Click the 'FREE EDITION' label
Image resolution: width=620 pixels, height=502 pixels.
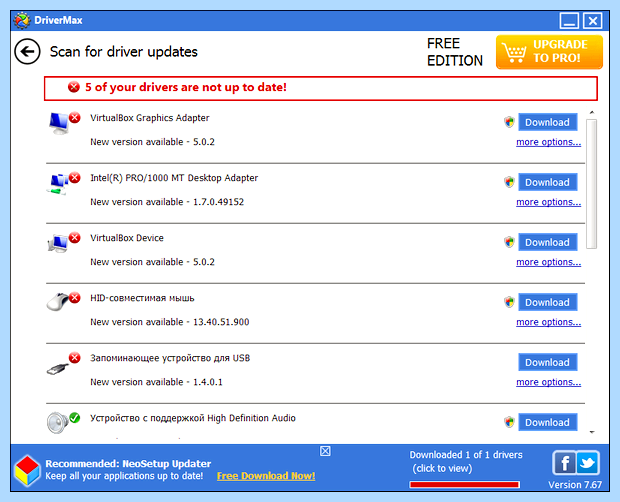click(455, 52)
